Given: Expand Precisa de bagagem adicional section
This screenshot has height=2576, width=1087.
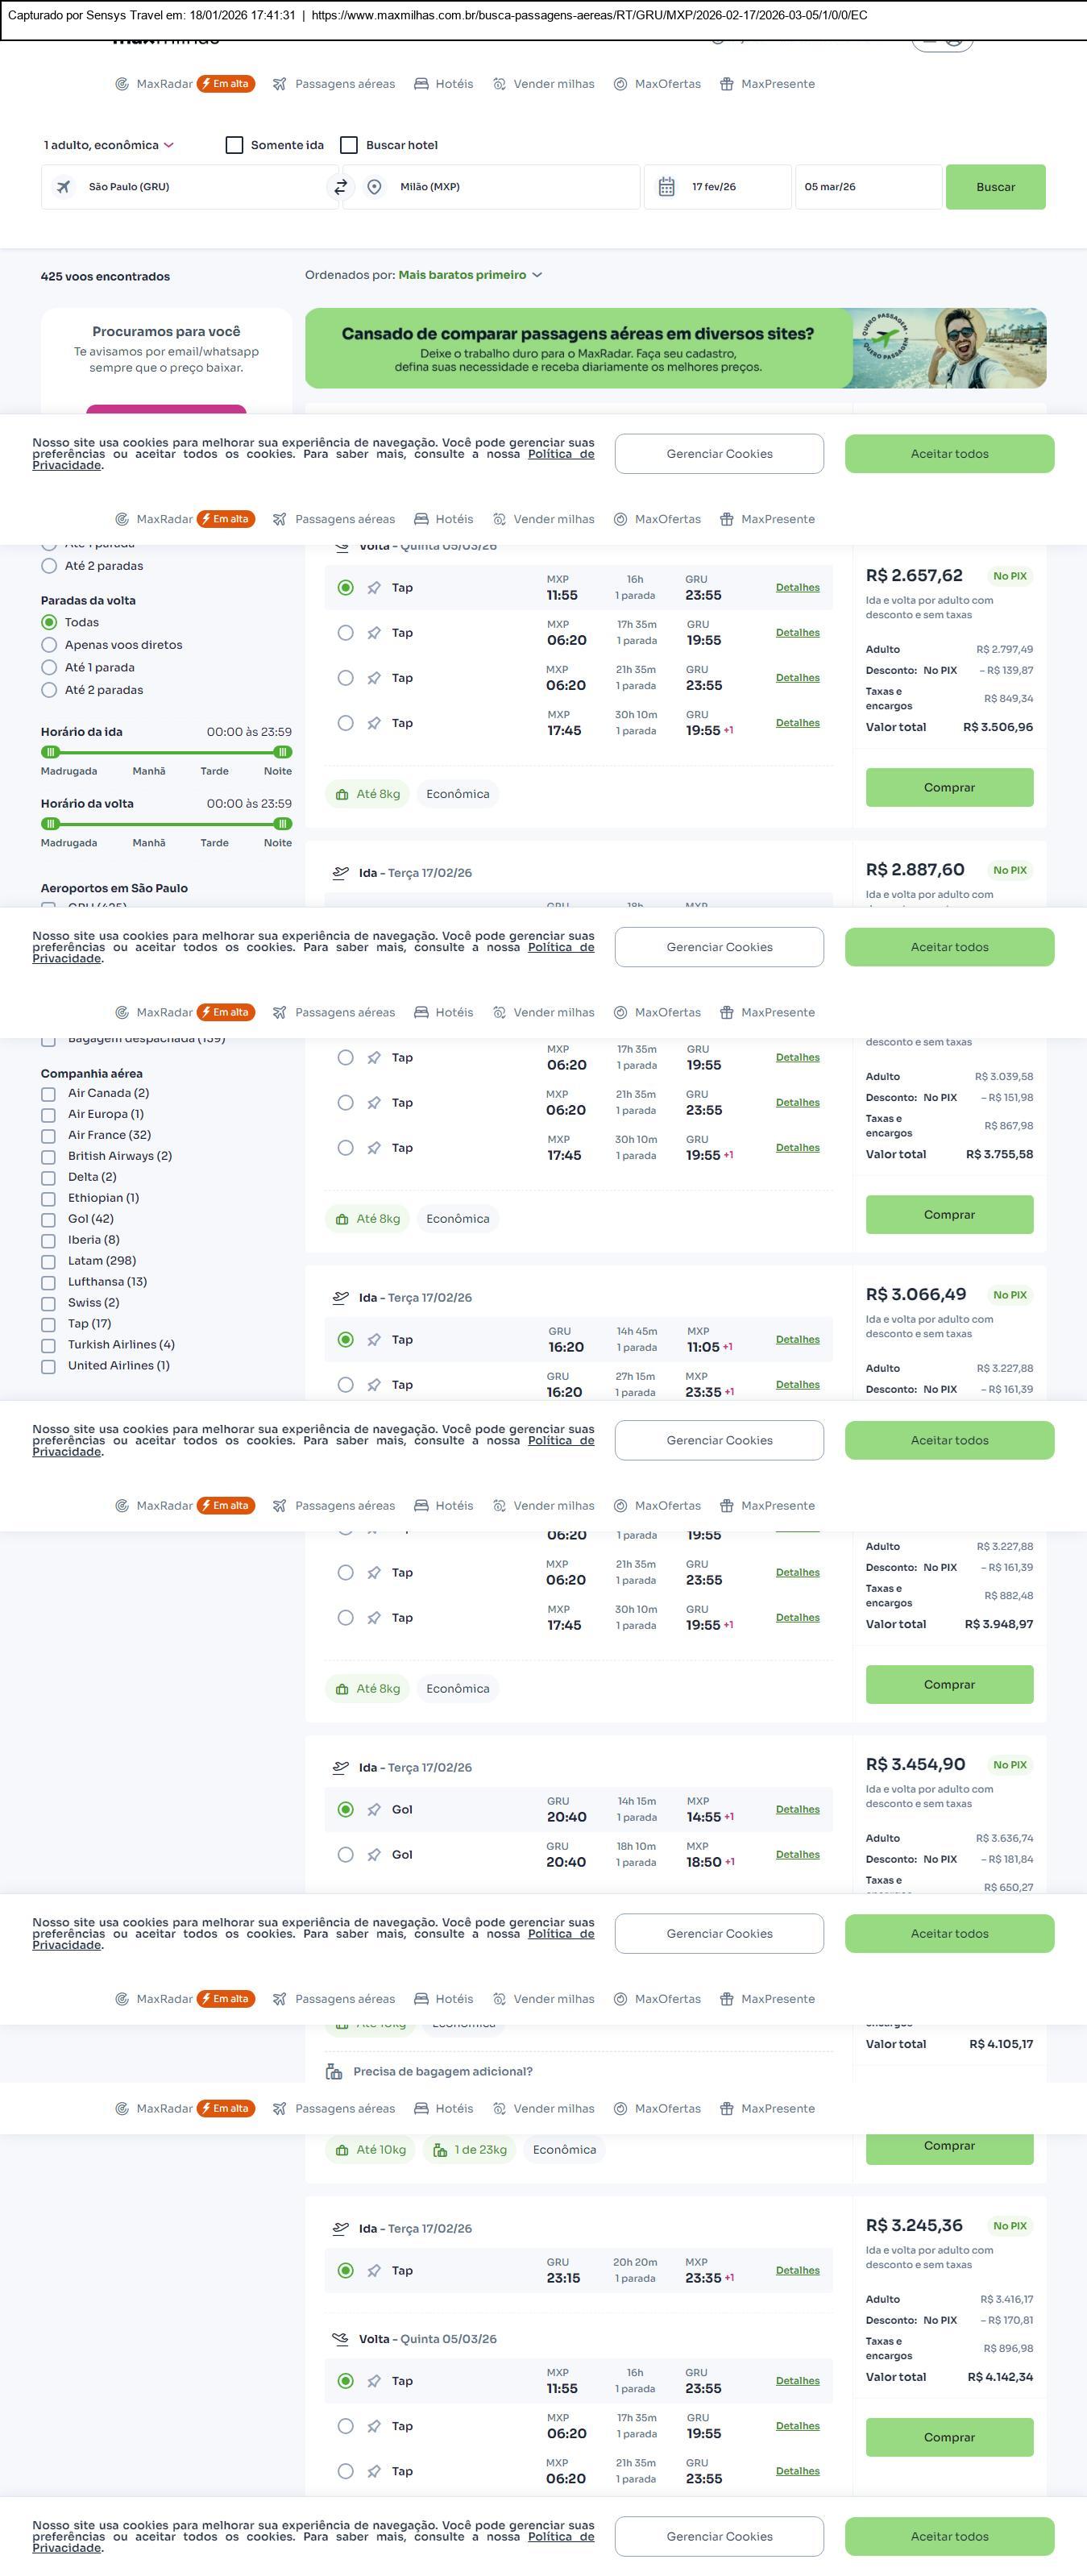Looking at the screenshot, I should [x=442, y=2071].
